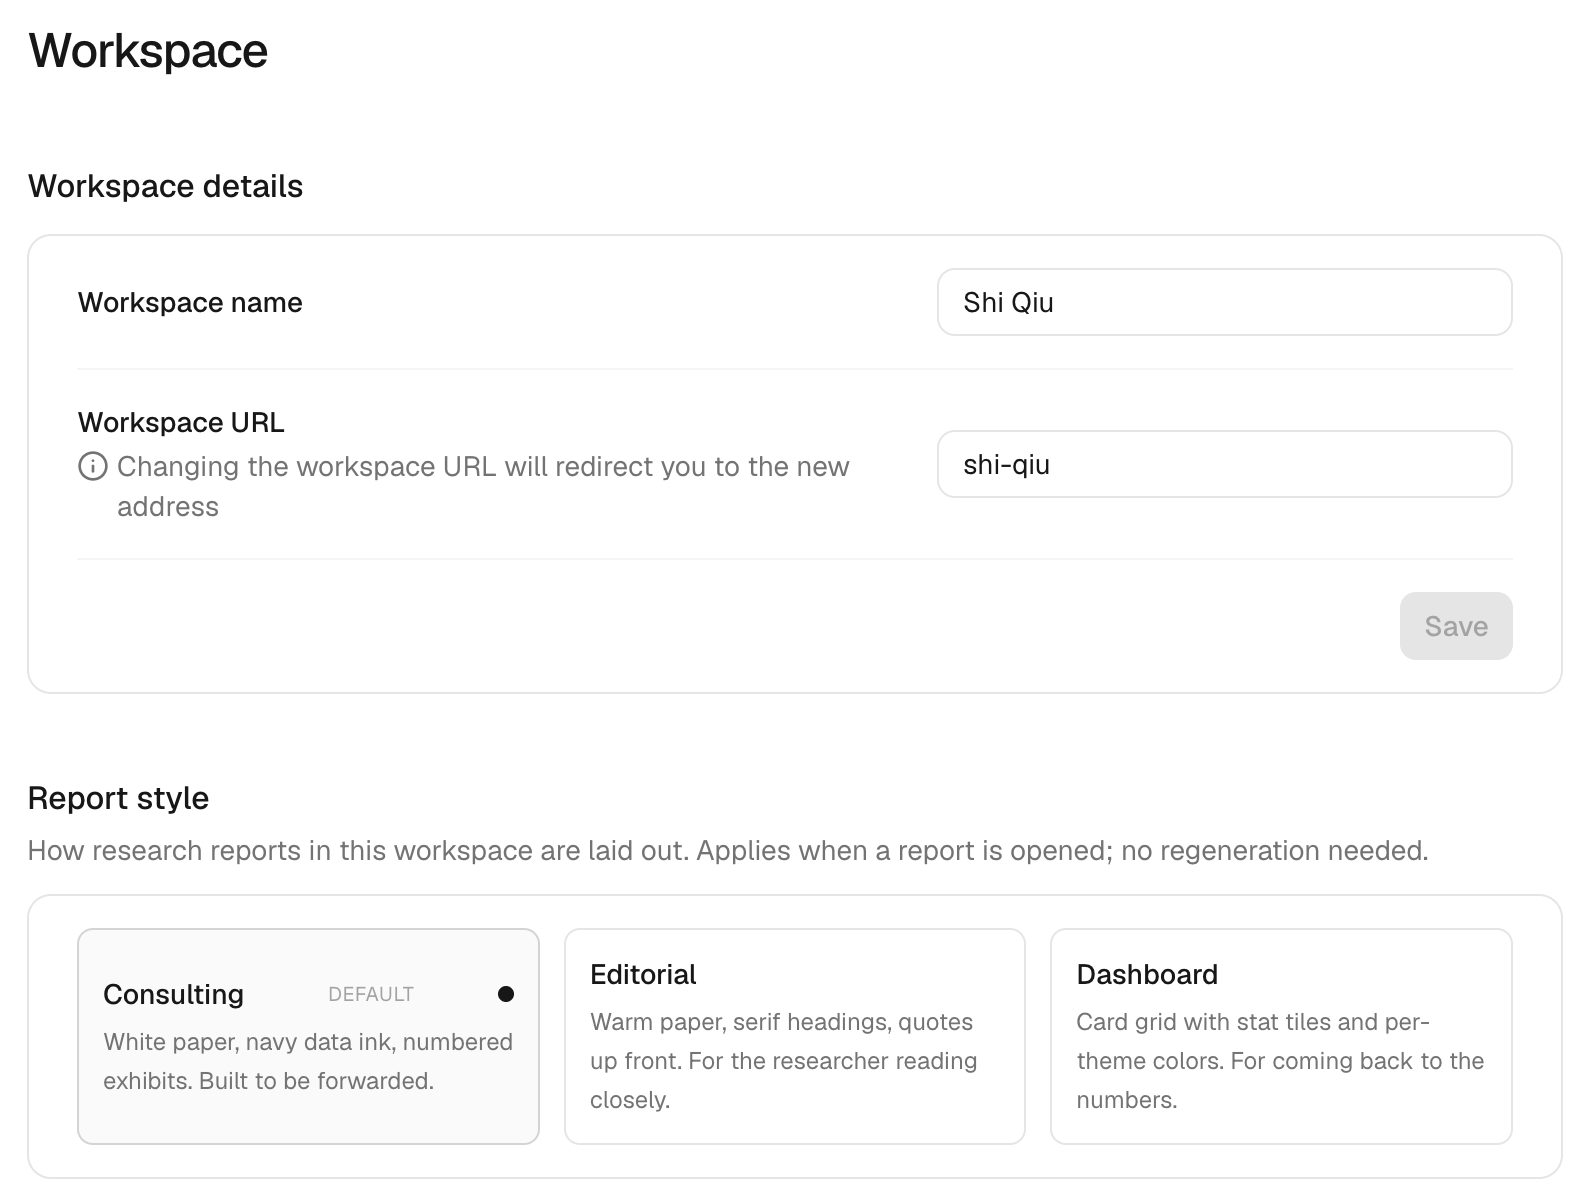Screen dimensions: 1590x1184
Task: Click the Report style heading
Action: pos(119,798)
